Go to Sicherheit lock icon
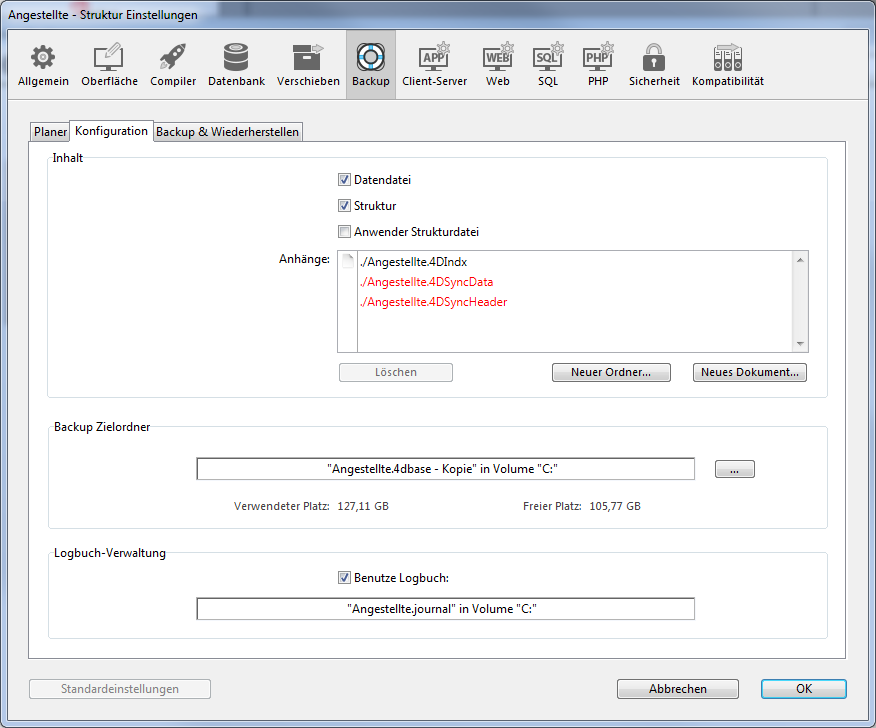 [654, 65]
